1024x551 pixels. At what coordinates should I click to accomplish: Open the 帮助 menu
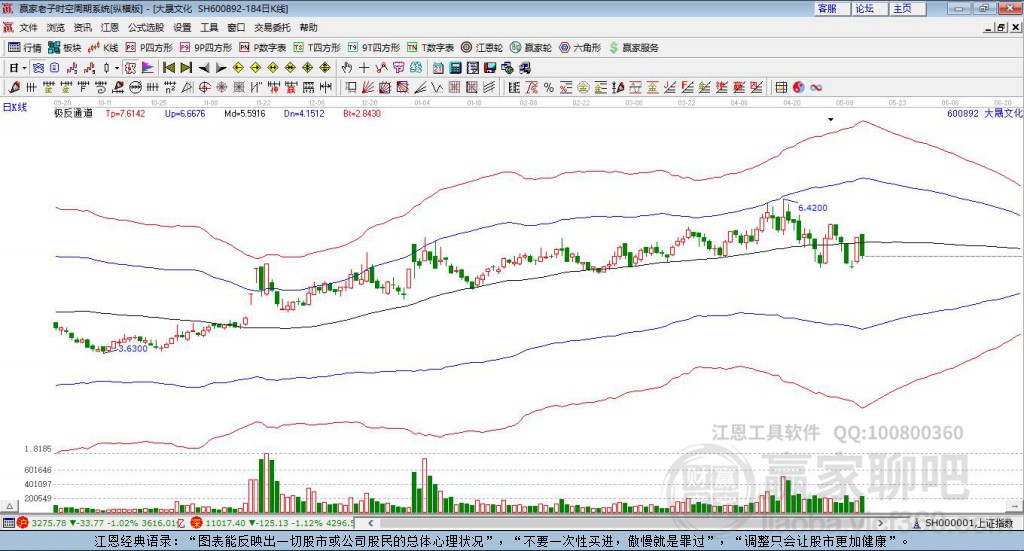click(308, 27)
